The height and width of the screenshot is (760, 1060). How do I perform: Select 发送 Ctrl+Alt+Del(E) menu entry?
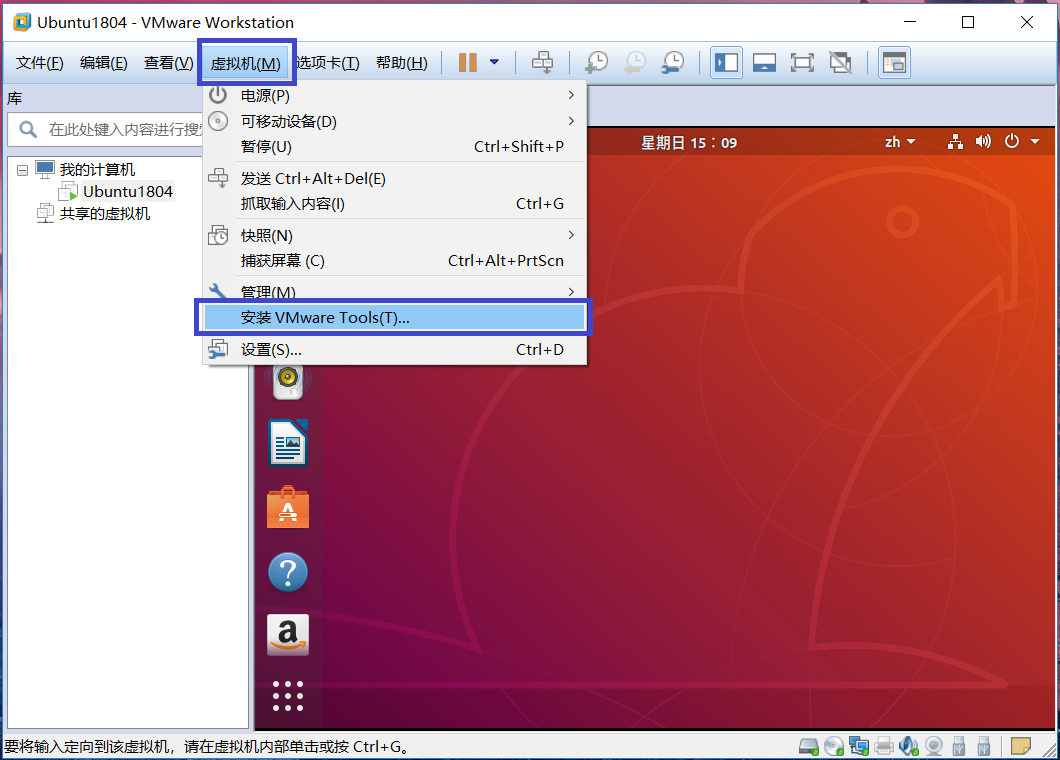pyautogui.click(x=395, y=179)
